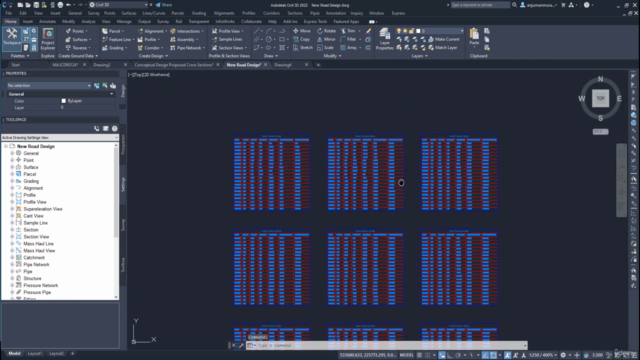Click the Toolspace help icon
The image size is (640, 360).
tap(115, 129)
